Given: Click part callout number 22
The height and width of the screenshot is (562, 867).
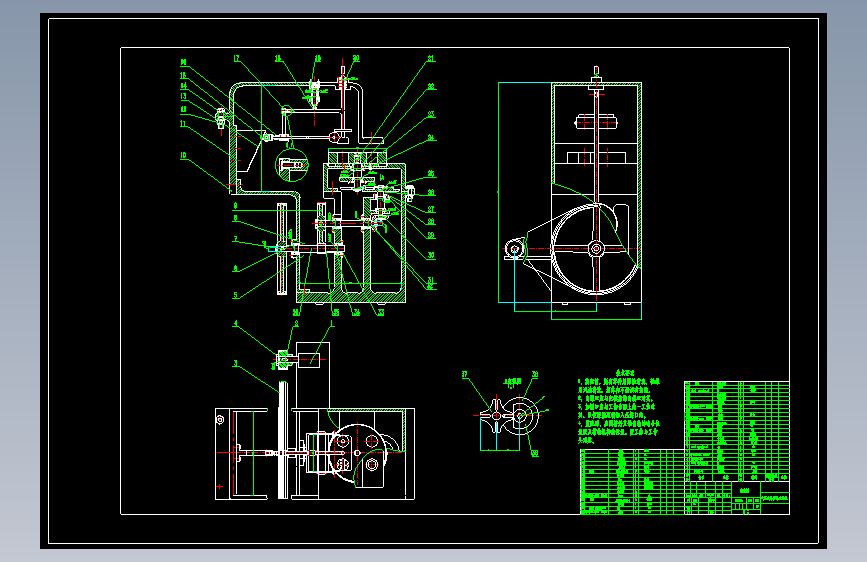Looking at the screenshot, I should coord(431,87).
